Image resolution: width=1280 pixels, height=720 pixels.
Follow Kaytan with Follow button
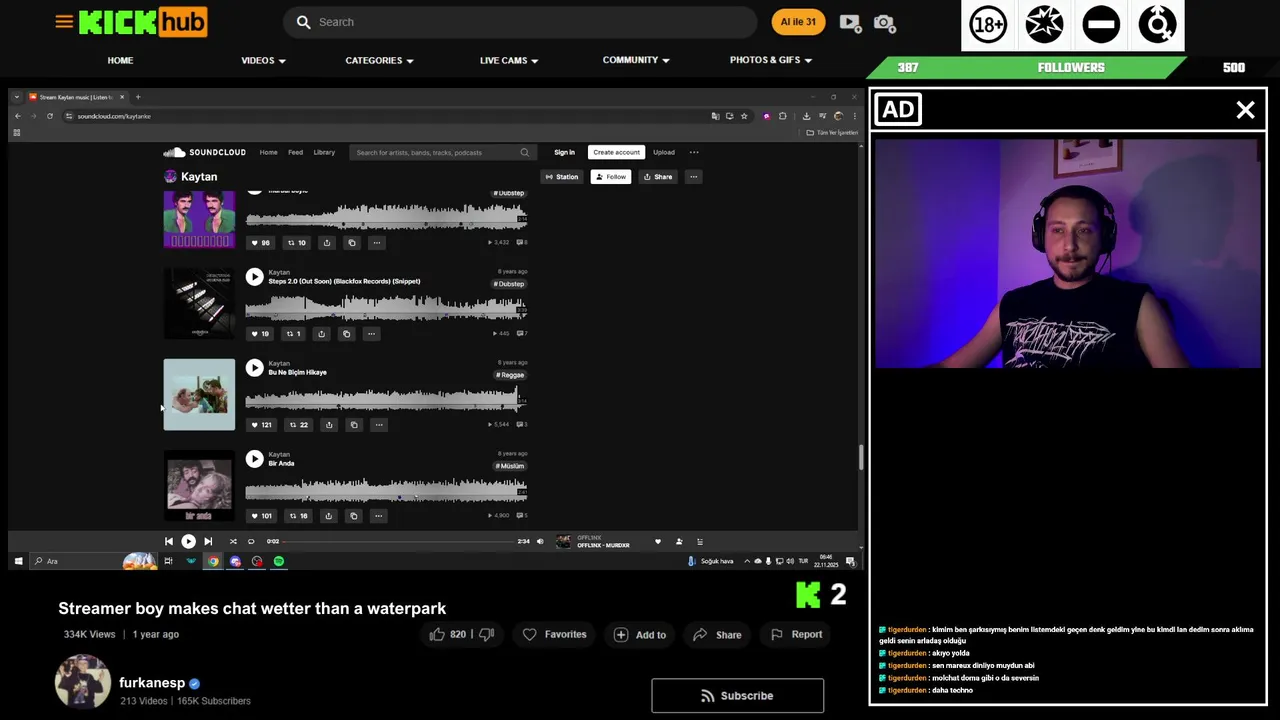pyautogui.click(x=610, y=177)
